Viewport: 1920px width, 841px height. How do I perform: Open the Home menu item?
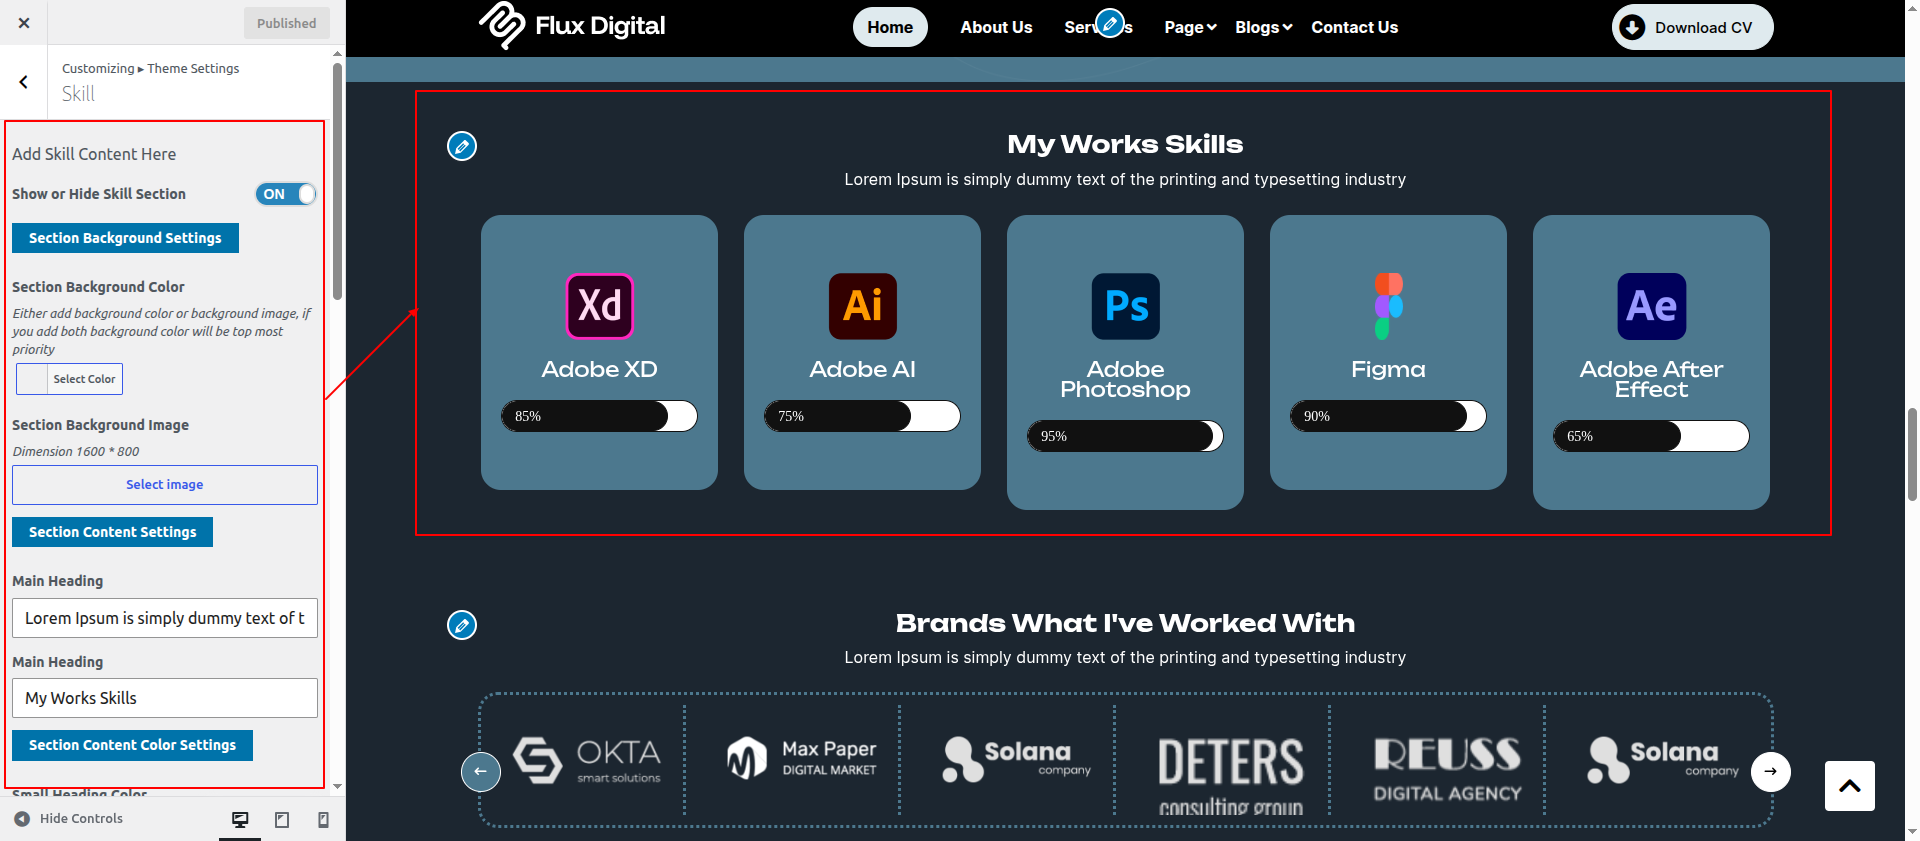[890, 27]
